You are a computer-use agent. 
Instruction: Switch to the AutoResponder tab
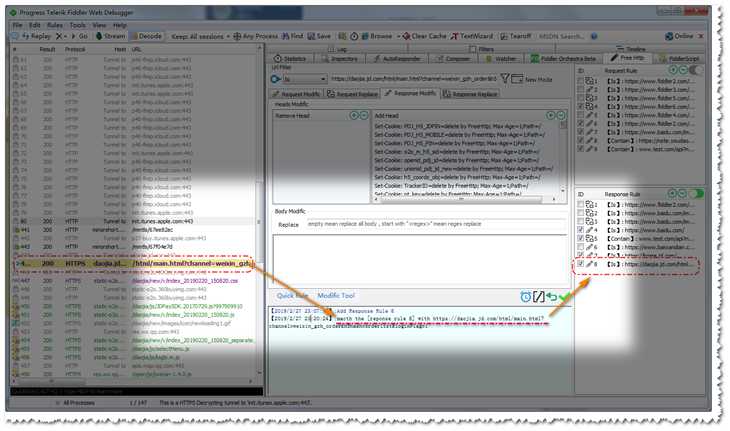(398, 59)
